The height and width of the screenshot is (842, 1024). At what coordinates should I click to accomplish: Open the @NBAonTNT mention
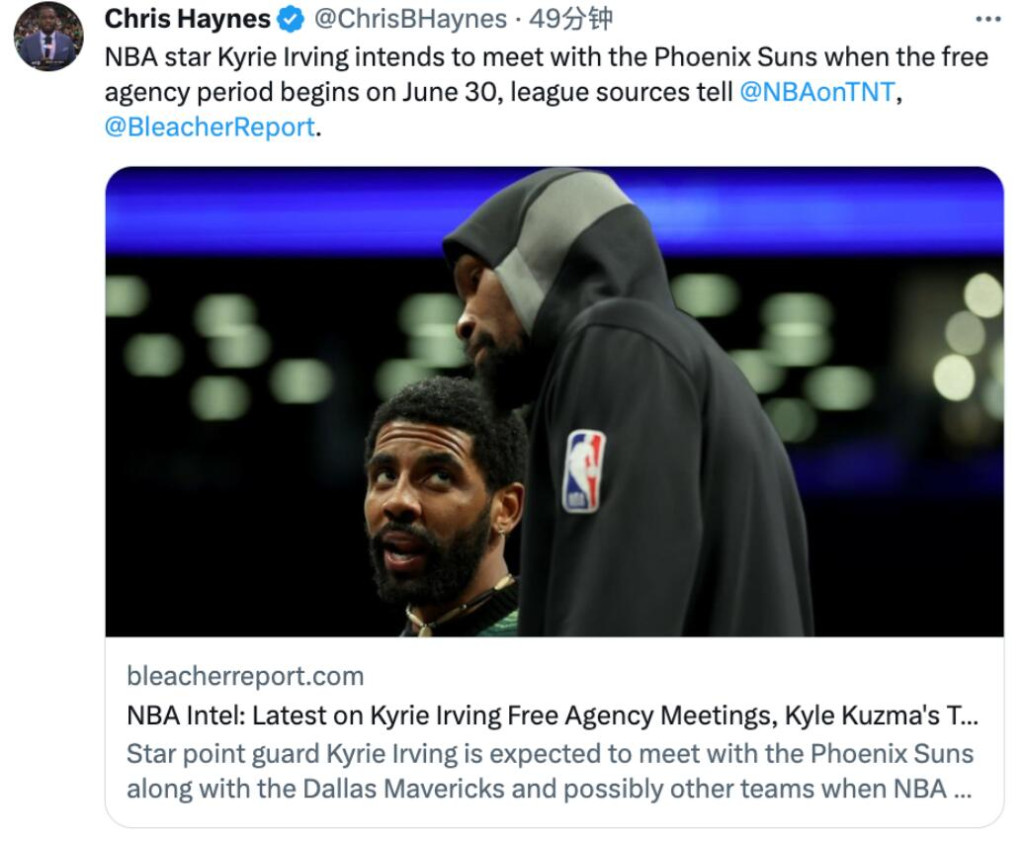(816, 92)
